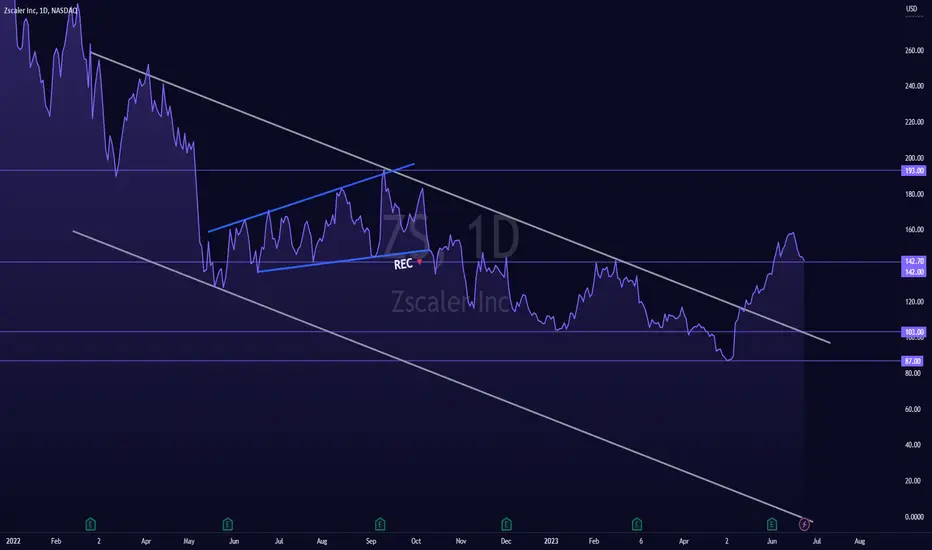The height and width of the screenshot is (550, 932).
Task: Click the earnings E marker above Dec label
Action: point(506,524)
